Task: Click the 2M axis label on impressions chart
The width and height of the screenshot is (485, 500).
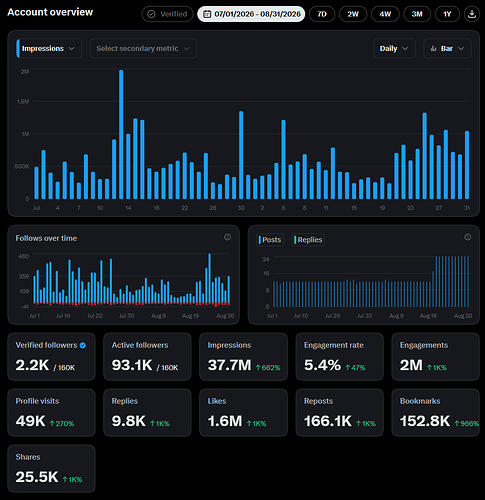Action: [25, 71]
